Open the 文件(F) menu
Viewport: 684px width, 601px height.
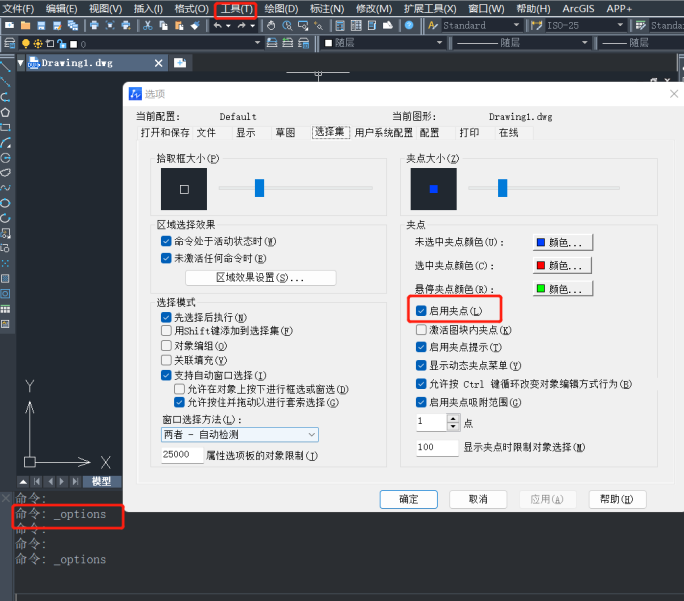click(x=18, y=9)
